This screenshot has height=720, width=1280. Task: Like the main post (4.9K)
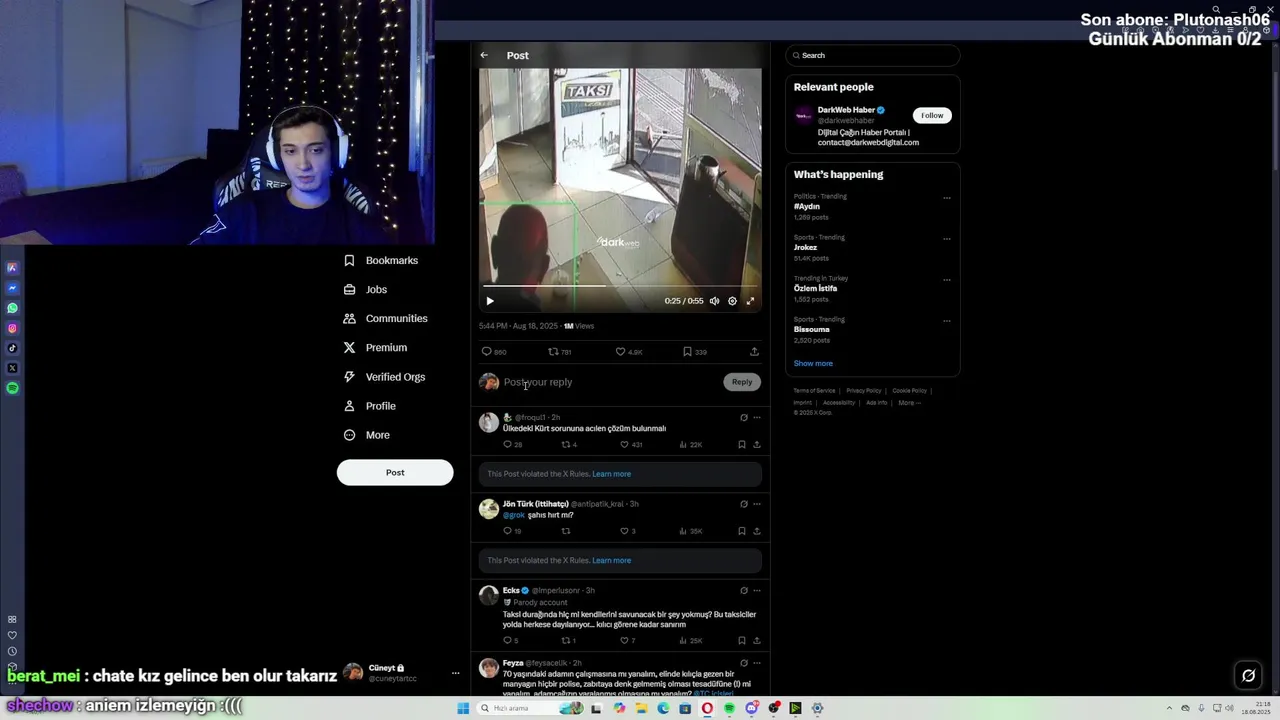tap(629, 352)
